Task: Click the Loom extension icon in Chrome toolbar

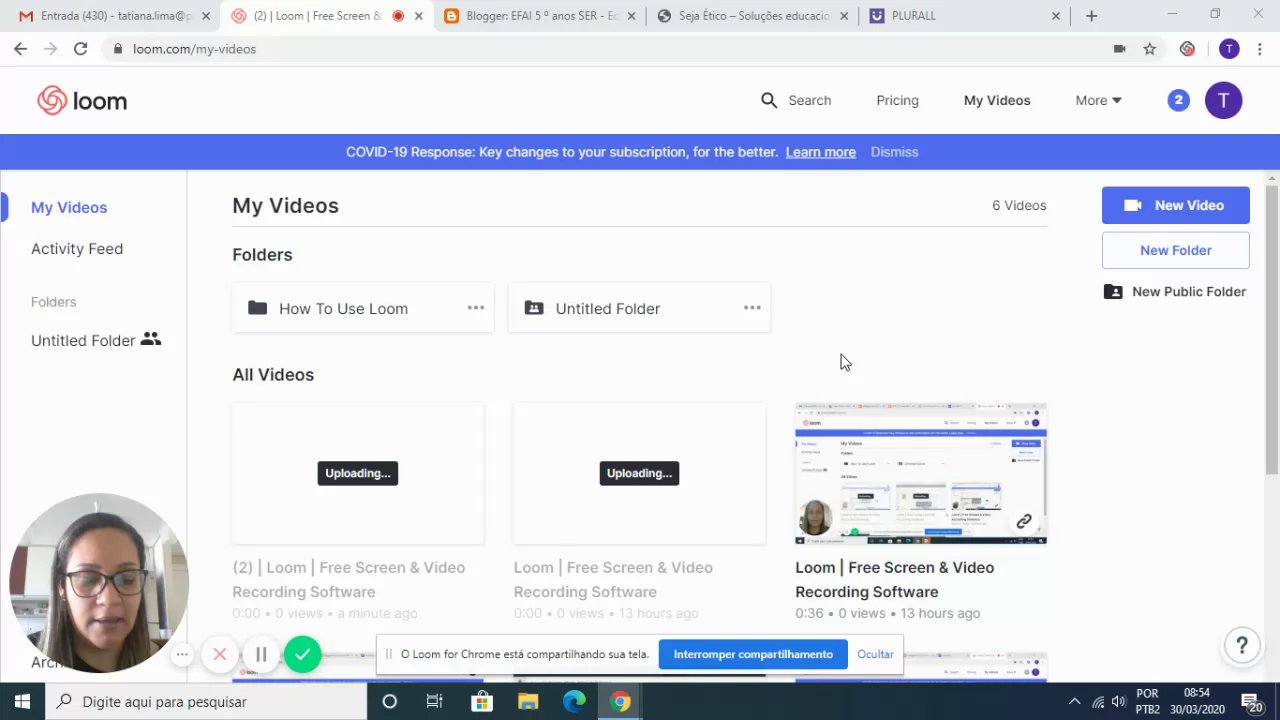Action: click(1187, 49)
